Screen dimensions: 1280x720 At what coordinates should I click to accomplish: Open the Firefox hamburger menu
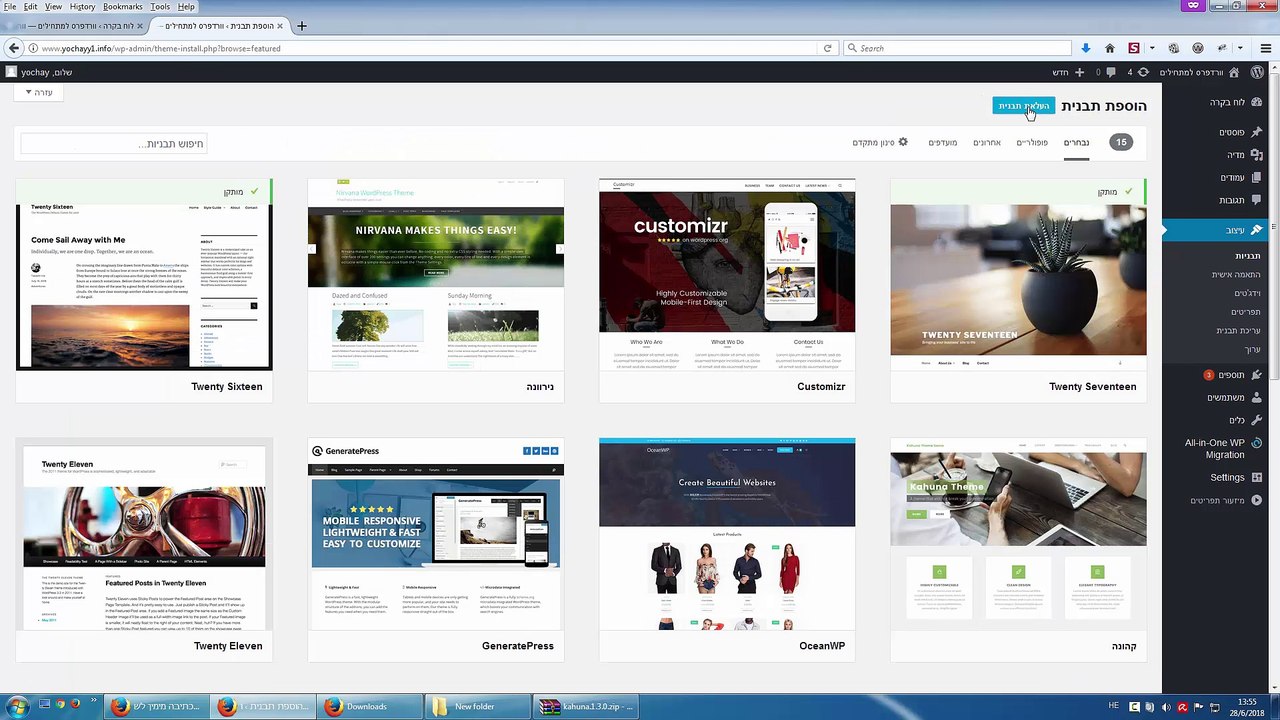1264,48
